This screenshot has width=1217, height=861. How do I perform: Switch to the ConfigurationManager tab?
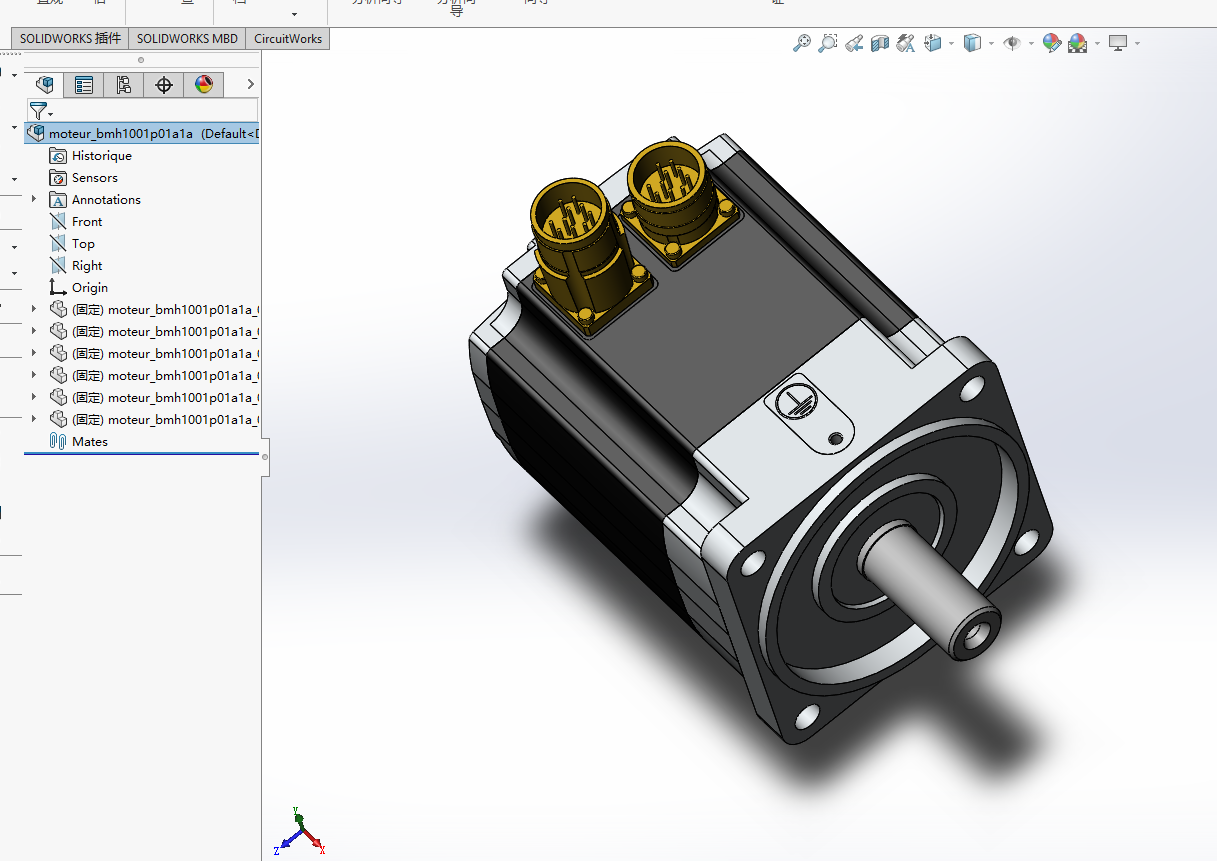click(x=124, y=85)
